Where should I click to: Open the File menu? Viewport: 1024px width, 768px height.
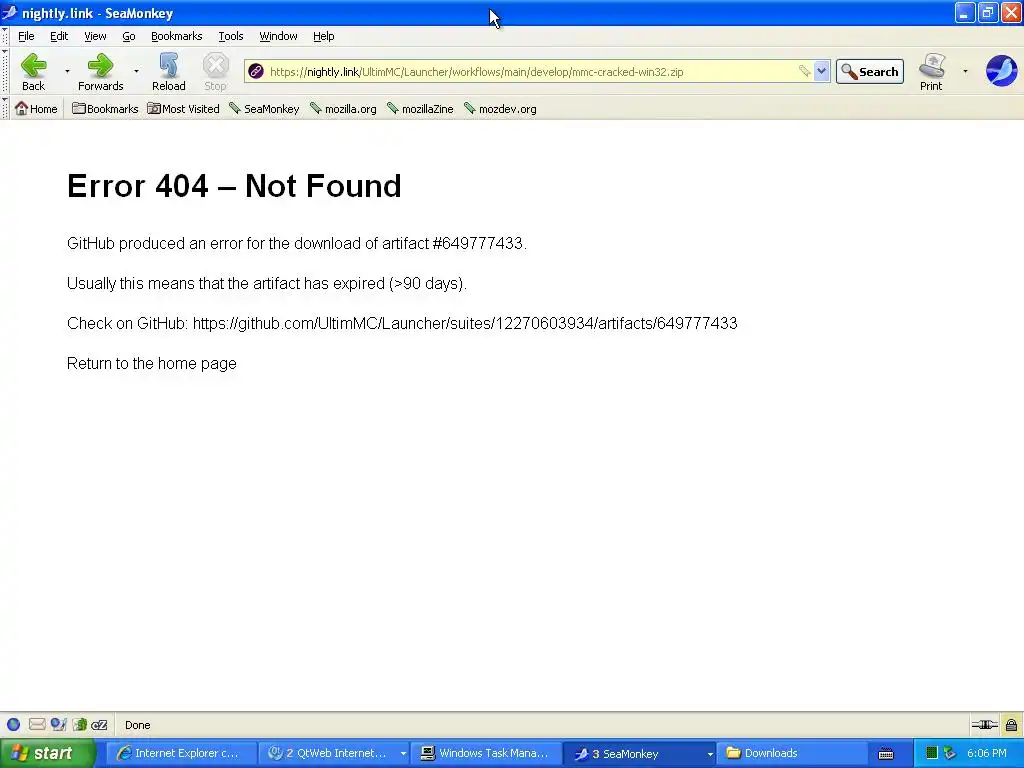[x=26, y=36]
